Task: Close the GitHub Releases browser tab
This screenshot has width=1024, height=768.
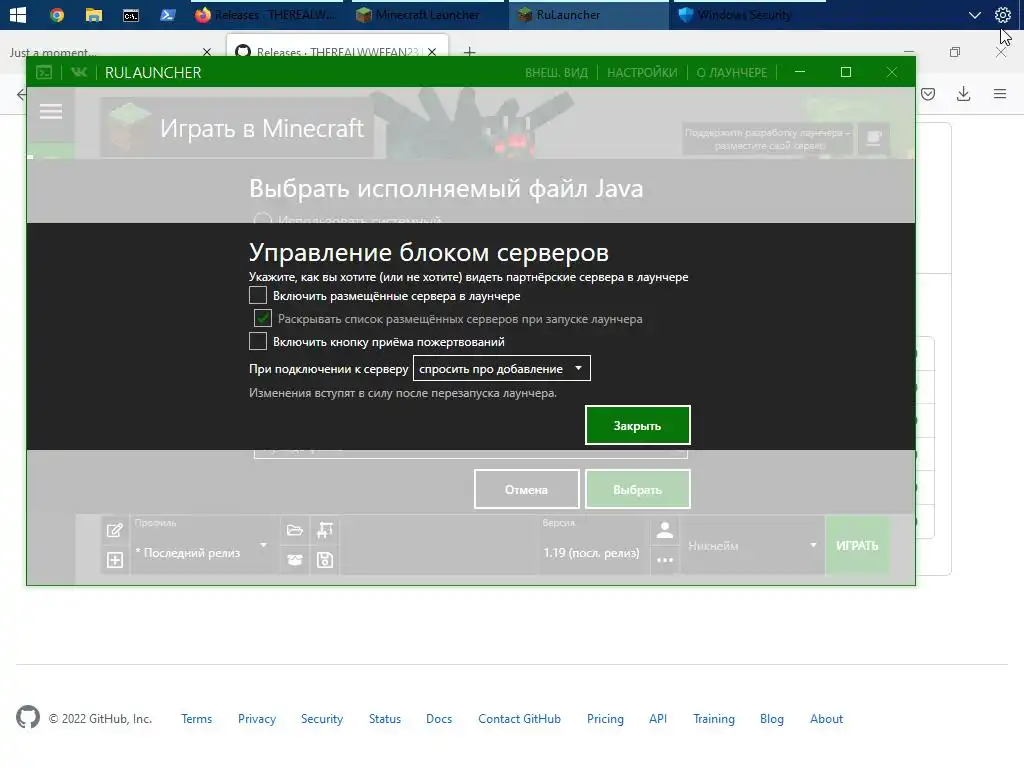Action: pos(432,52)
